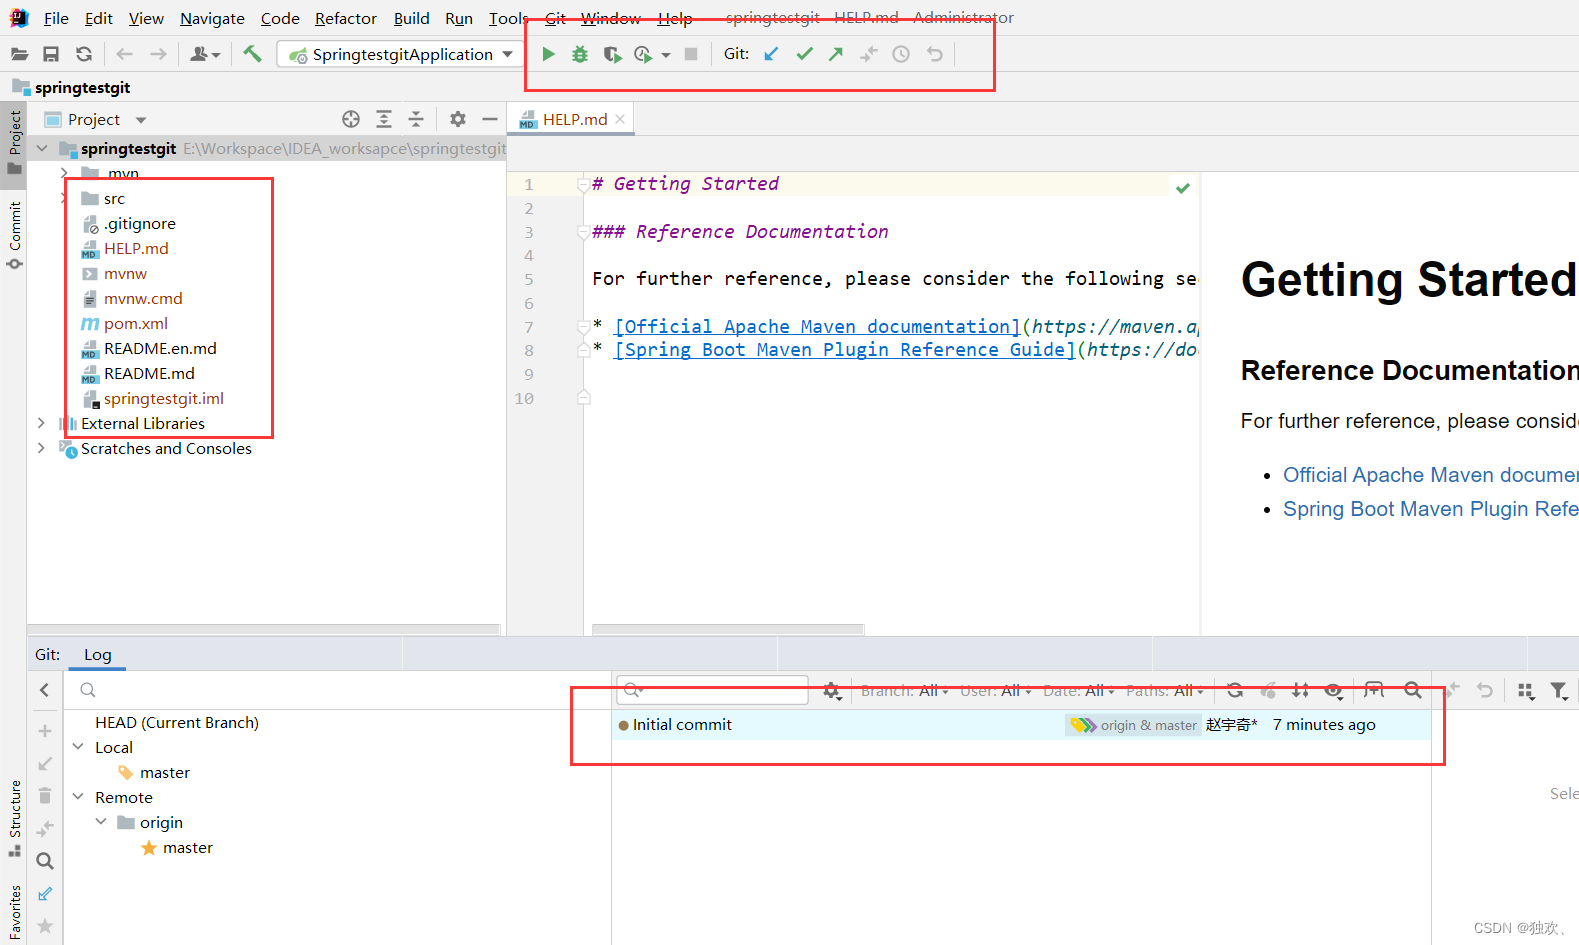Open the Edit menu

click(x=98, y=18)
